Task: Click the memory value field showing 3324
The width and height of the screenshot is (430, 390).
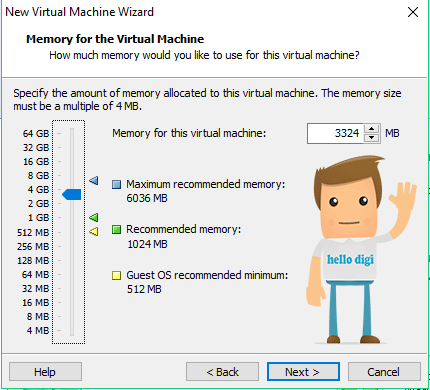Action: point(335,133)
